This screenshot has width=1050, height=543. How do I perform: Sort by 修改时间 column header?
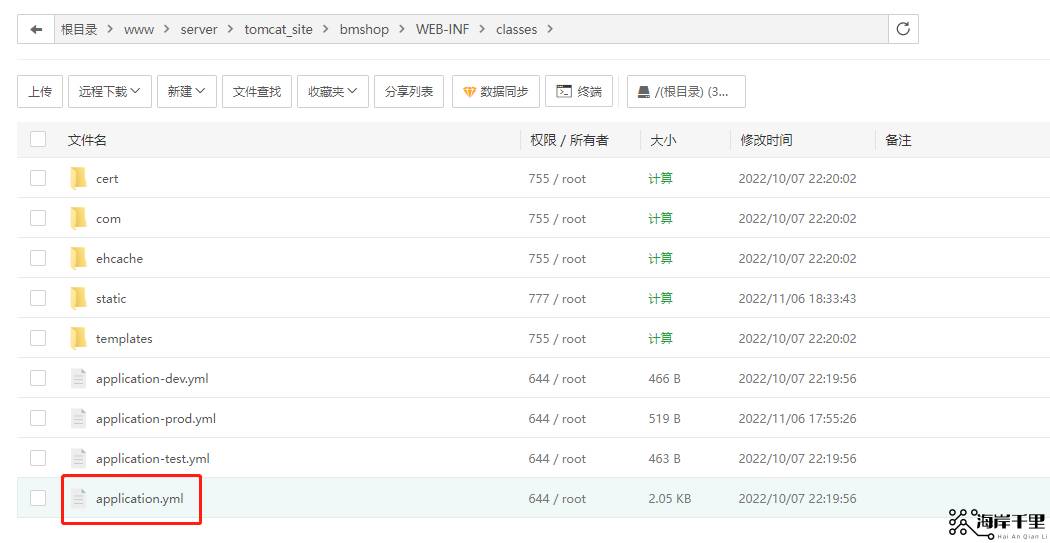[x=766, y=140]
